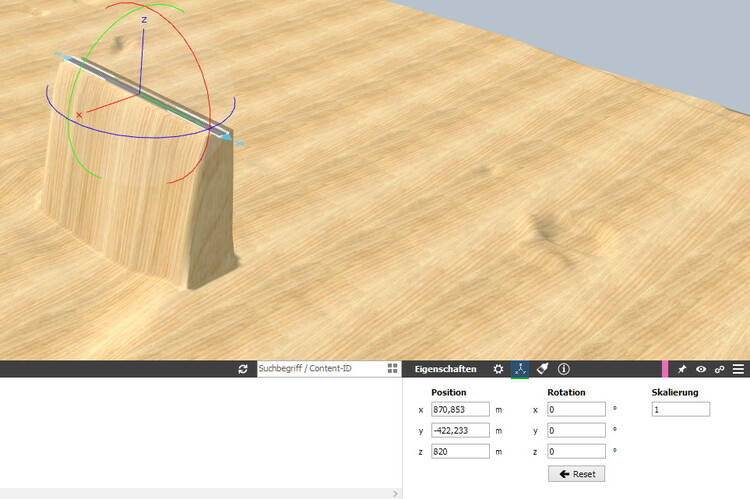Open the grid view icon next to search

[x=393, y=369]
